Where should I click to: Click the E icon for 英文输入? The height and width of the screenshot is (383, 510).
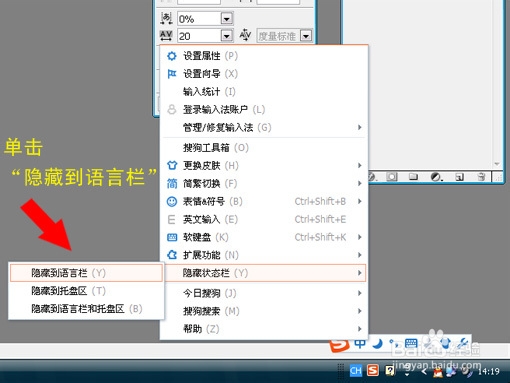(172, 219)
